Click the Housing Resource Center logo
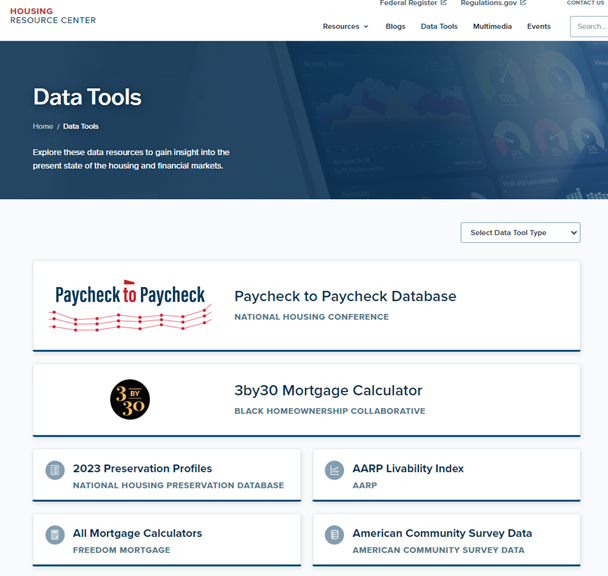Screen dimensions: 608x576 (53, 16)
